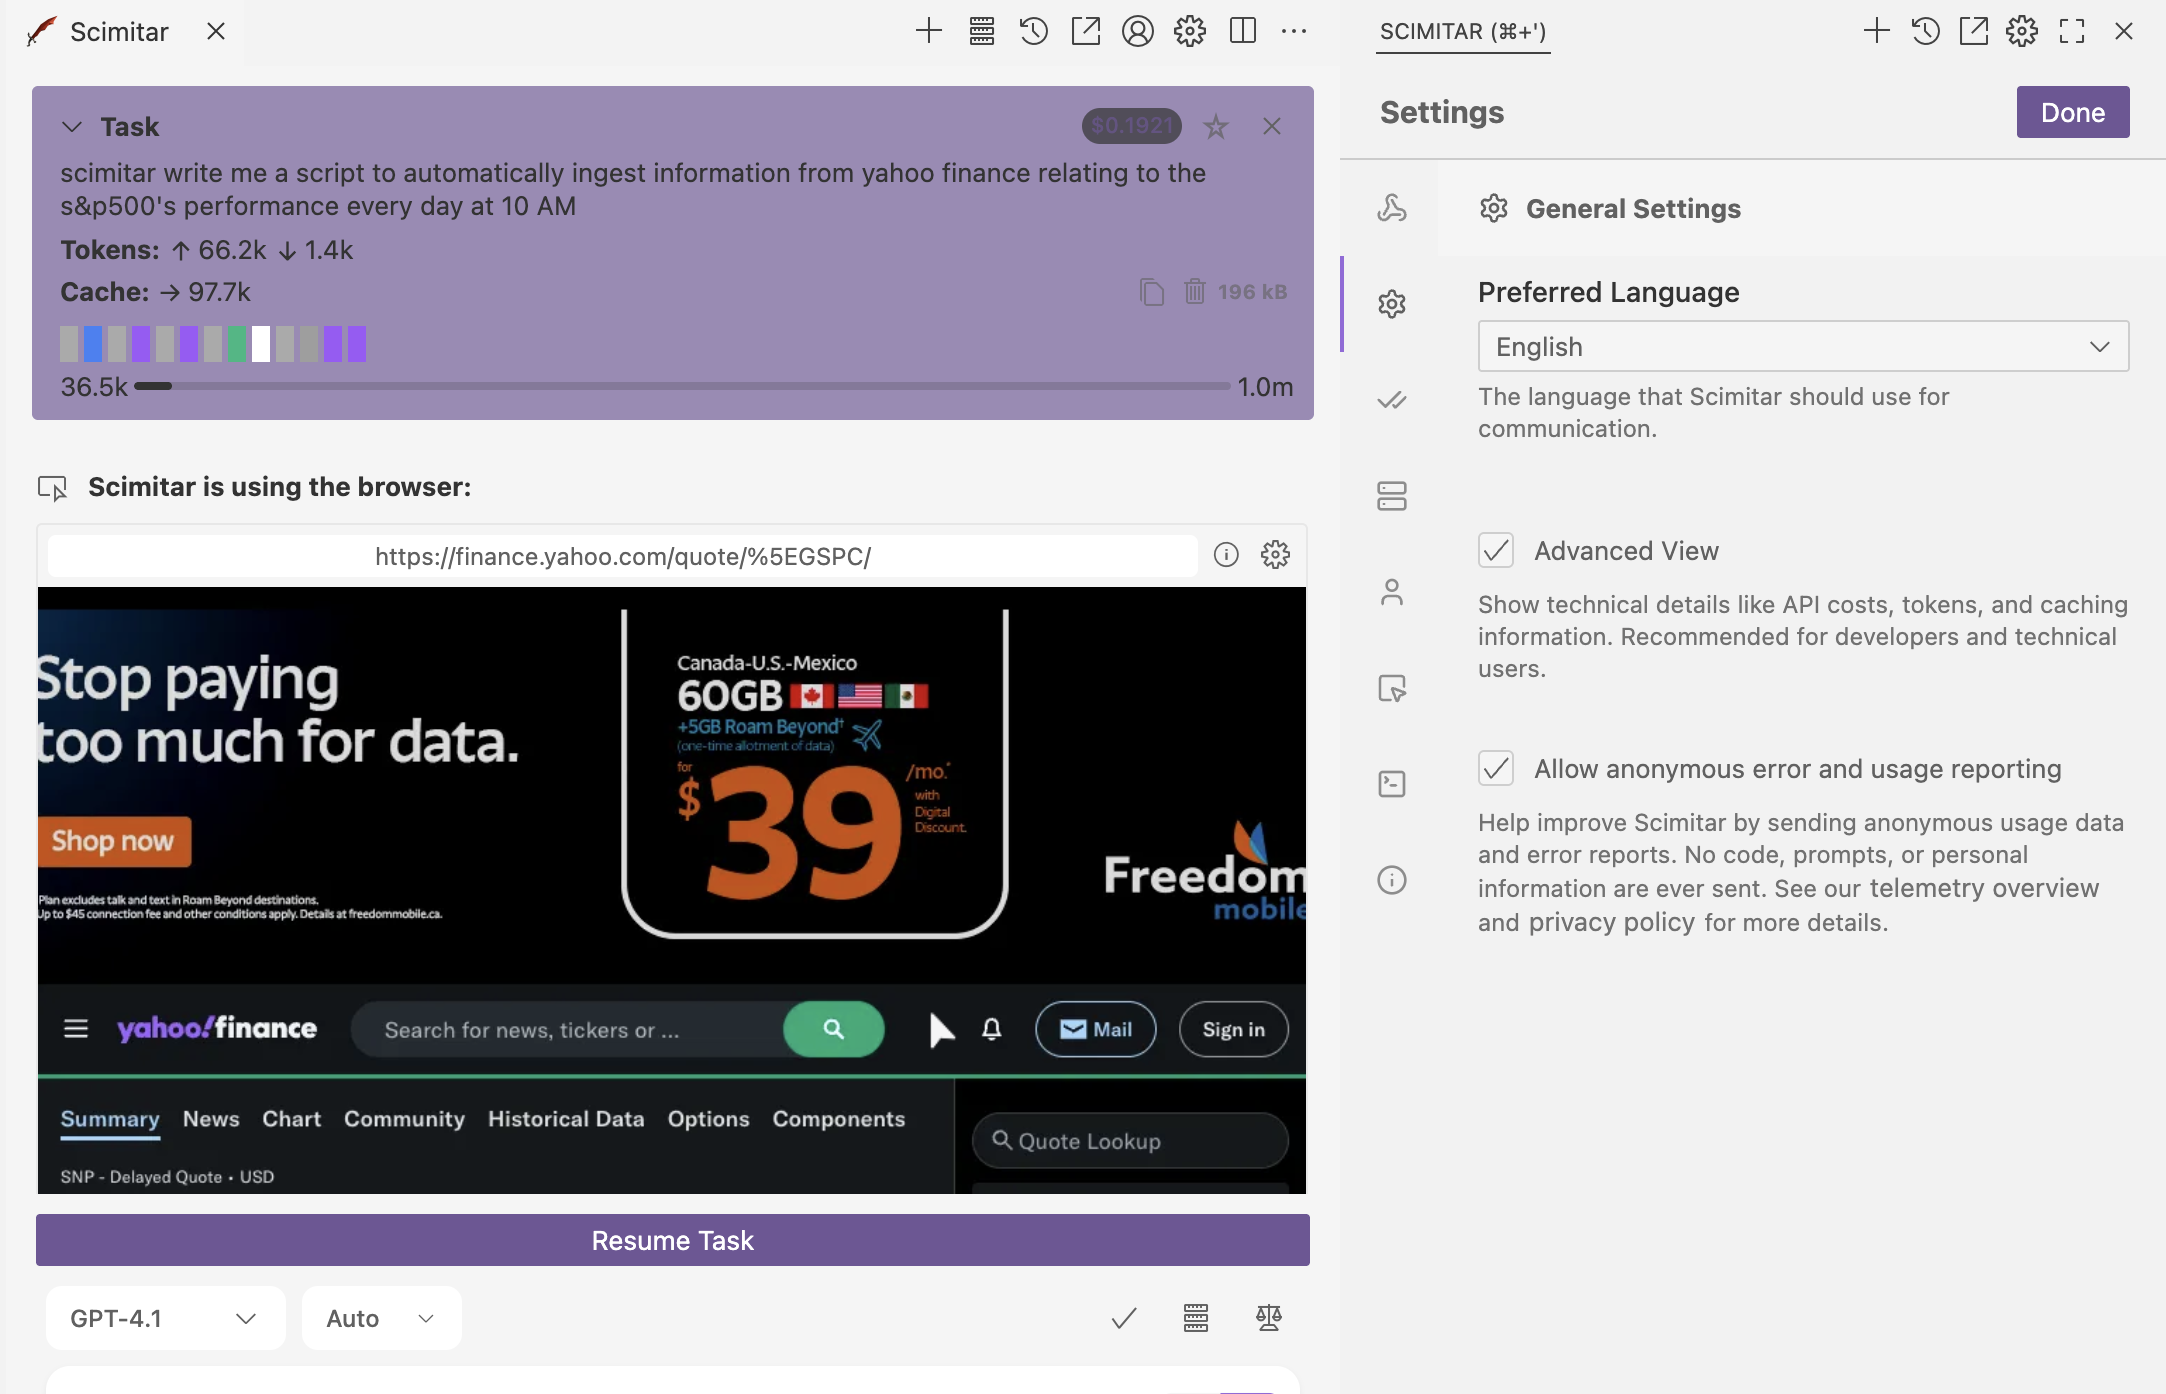
Task: Open Terminal settings sidebar tab
Action: coord(1391,784)
